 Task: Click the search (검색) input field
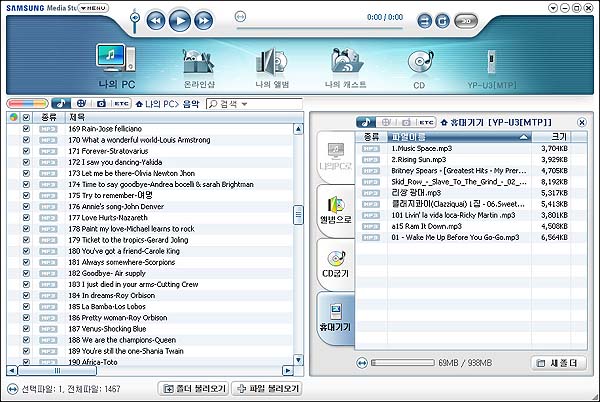[254, 104]
